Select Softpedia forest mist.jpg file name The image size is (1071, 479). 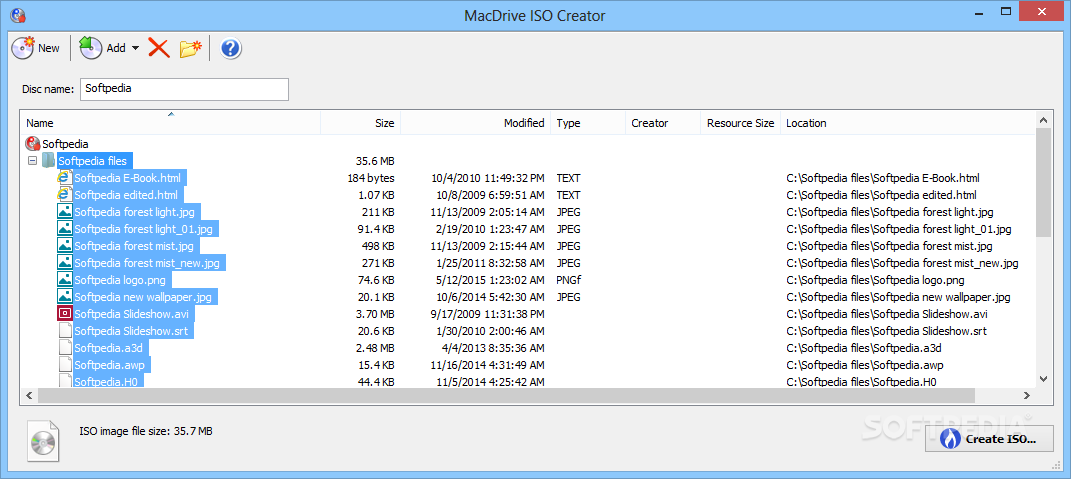click(134, 246)
